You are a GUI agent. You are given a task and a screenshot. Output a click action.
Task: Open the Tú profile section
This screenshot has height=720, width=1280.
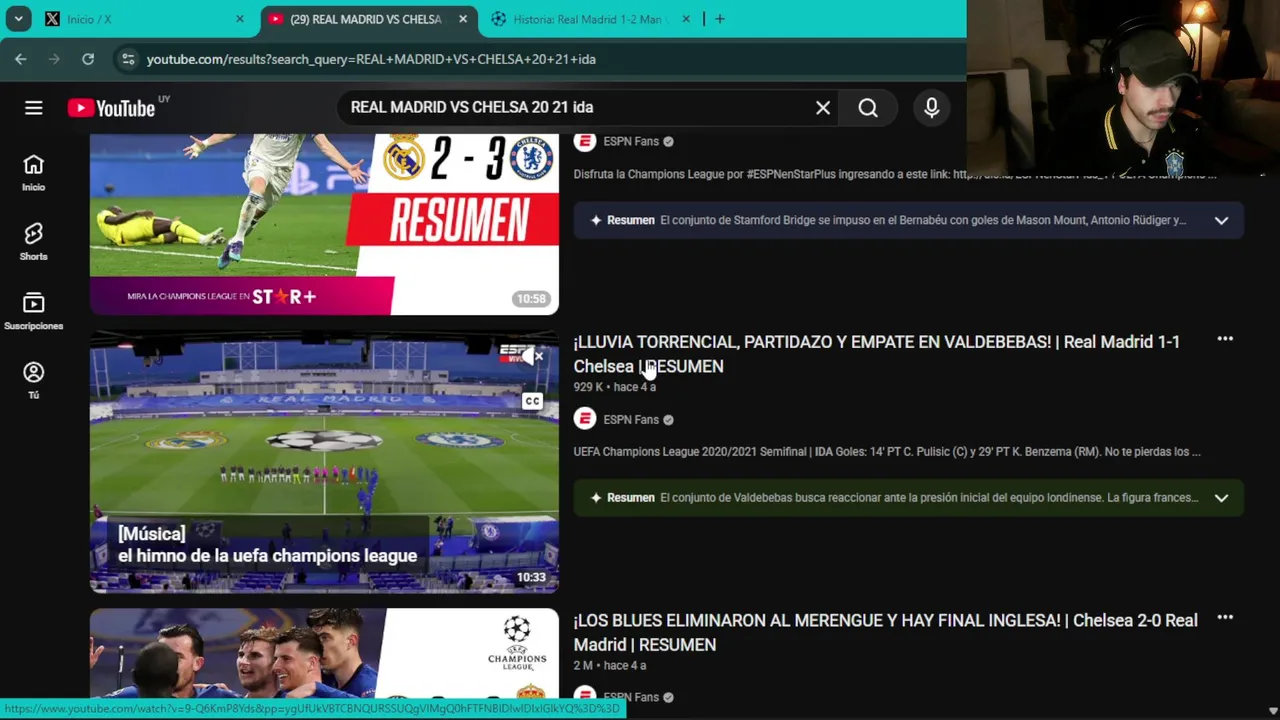click(33, 381)
